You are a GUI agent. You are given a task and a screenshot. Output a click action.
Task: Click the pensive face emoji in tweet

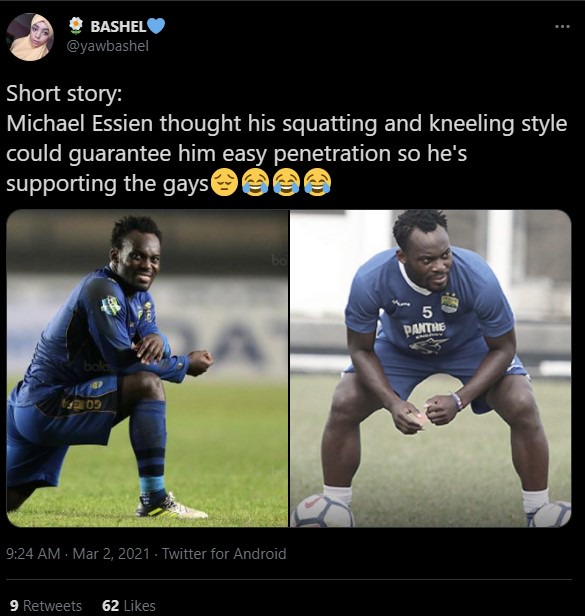[x=224, y=182]
